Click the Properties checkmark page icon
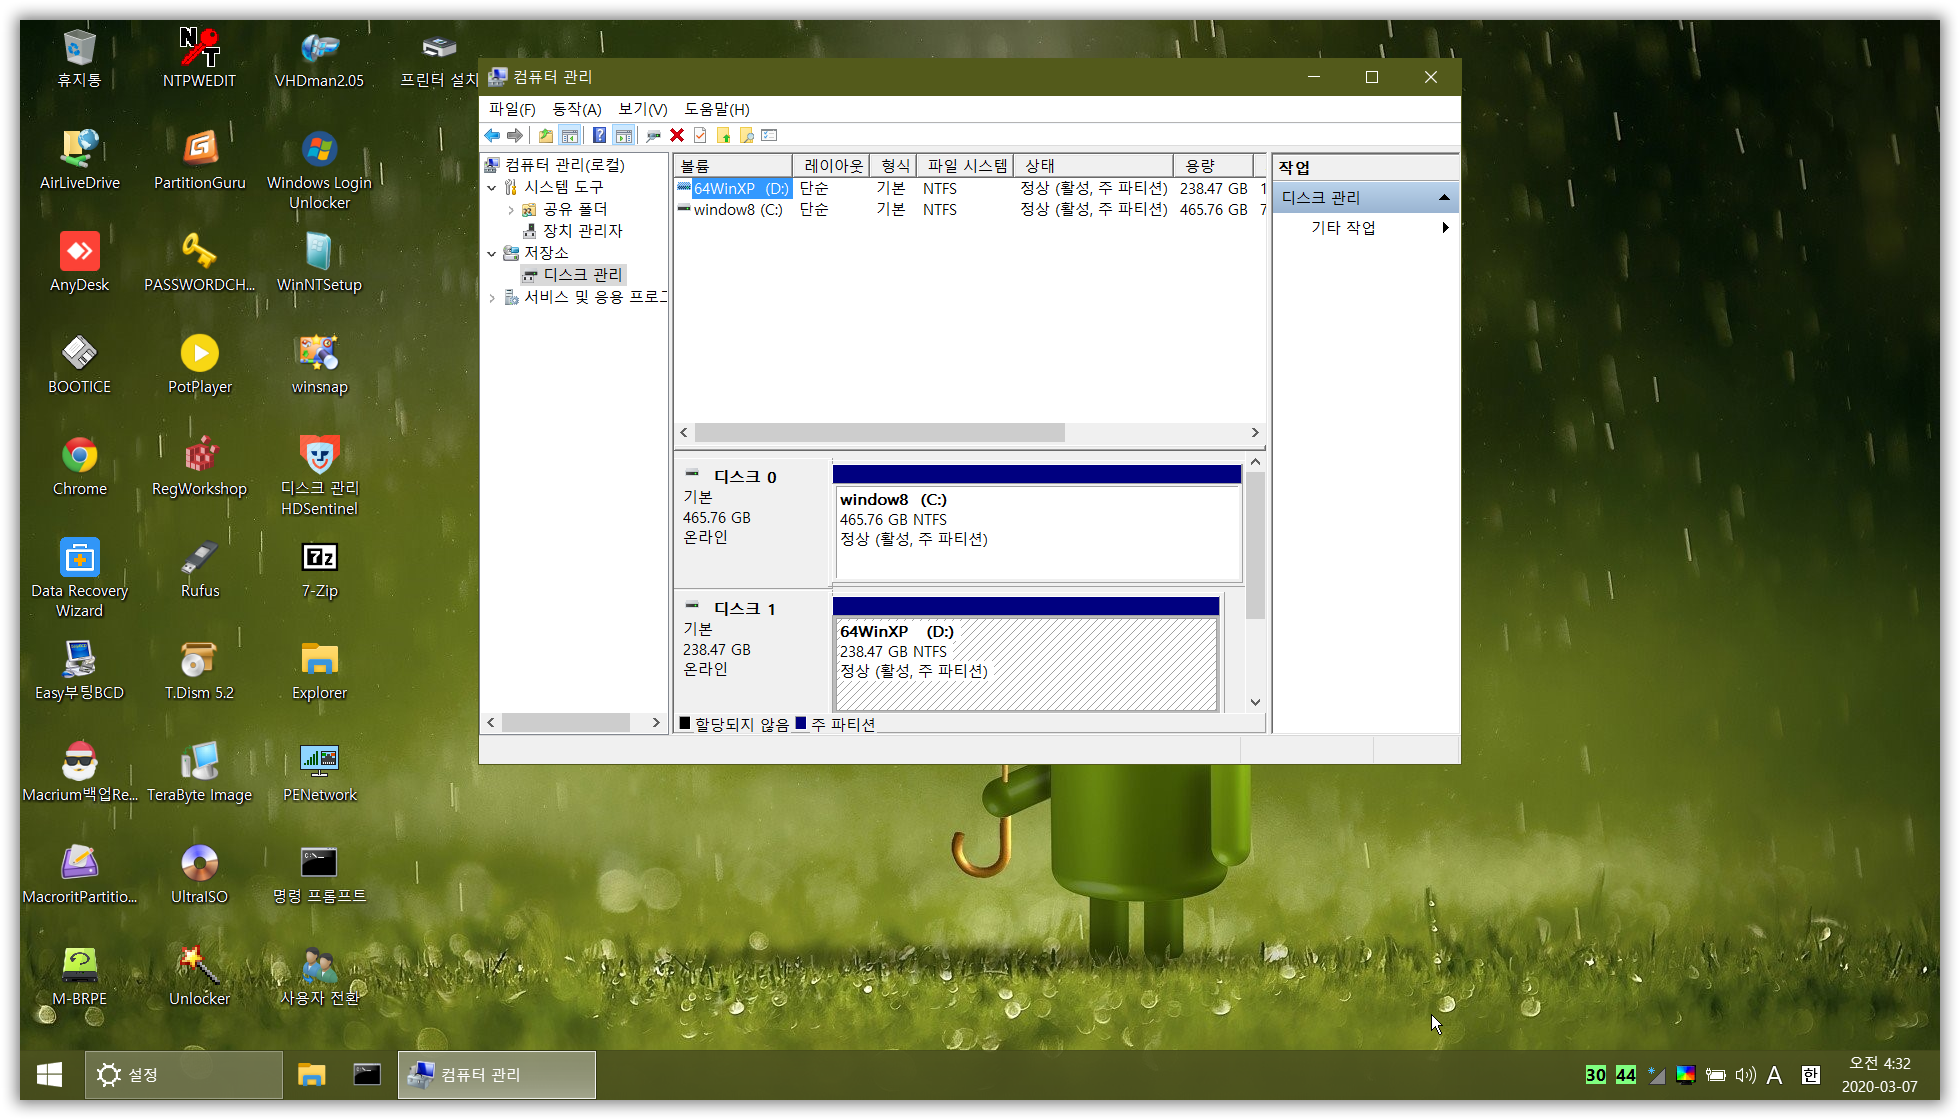The height and width of the screenshot is (1120, 1960). coord(700,135)
